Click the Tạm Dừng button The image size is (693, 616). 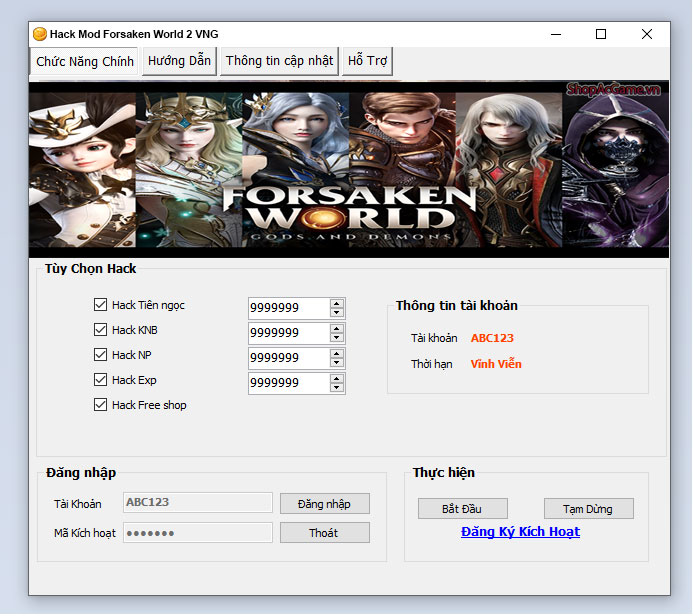pos(588,509)
